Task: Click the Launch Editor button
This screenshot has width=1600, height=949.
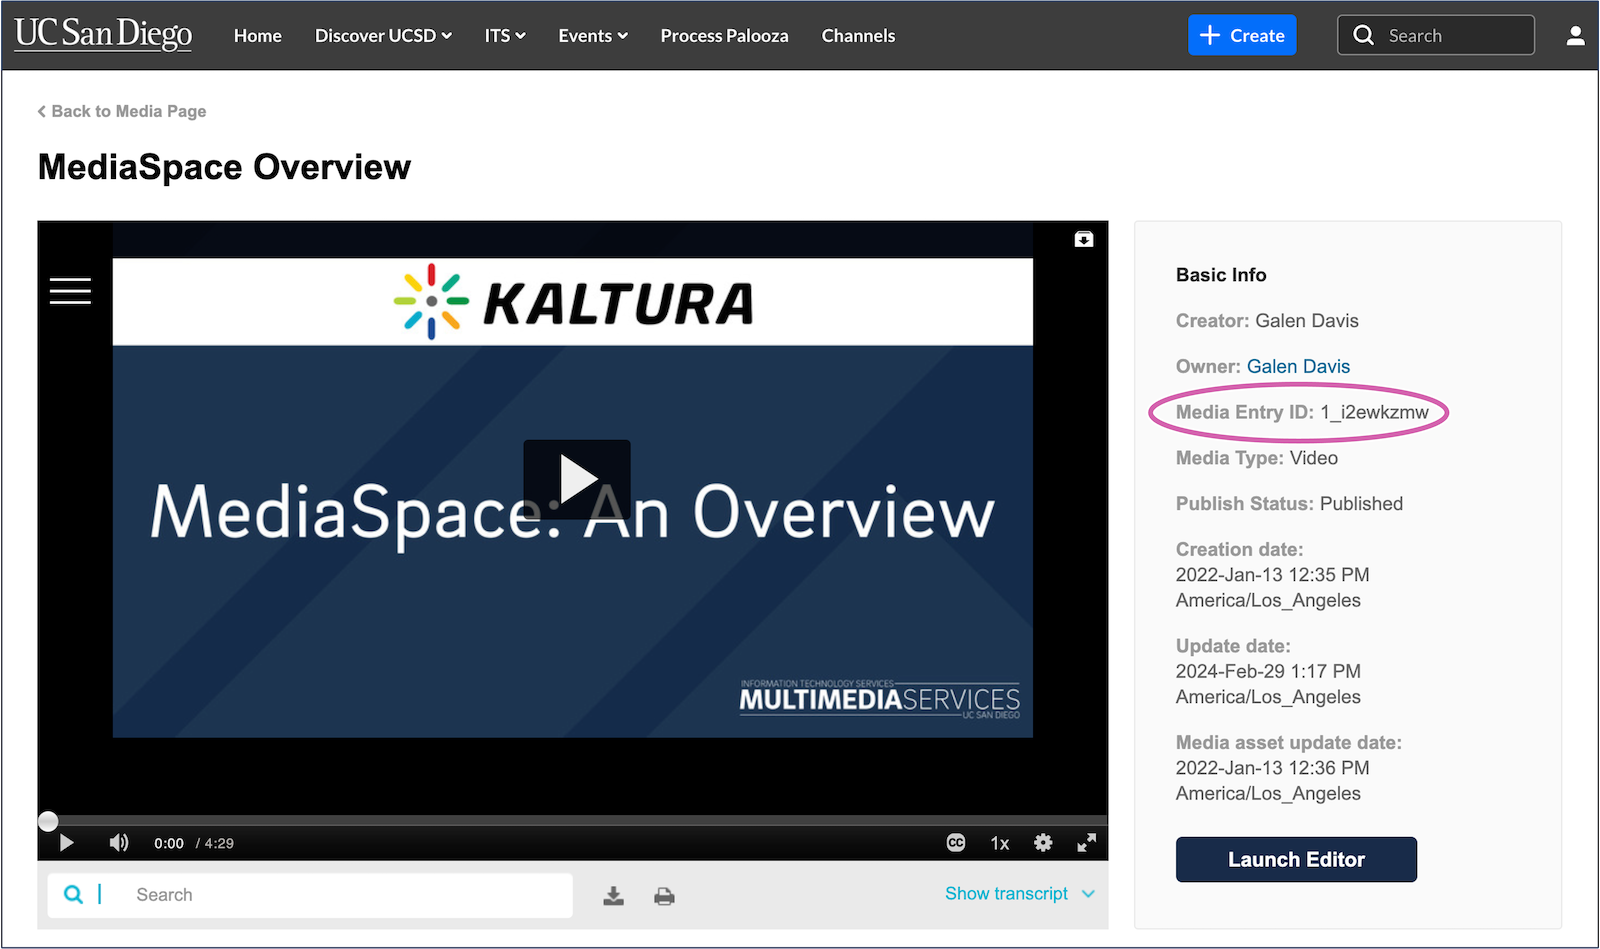Action: 1296,860
